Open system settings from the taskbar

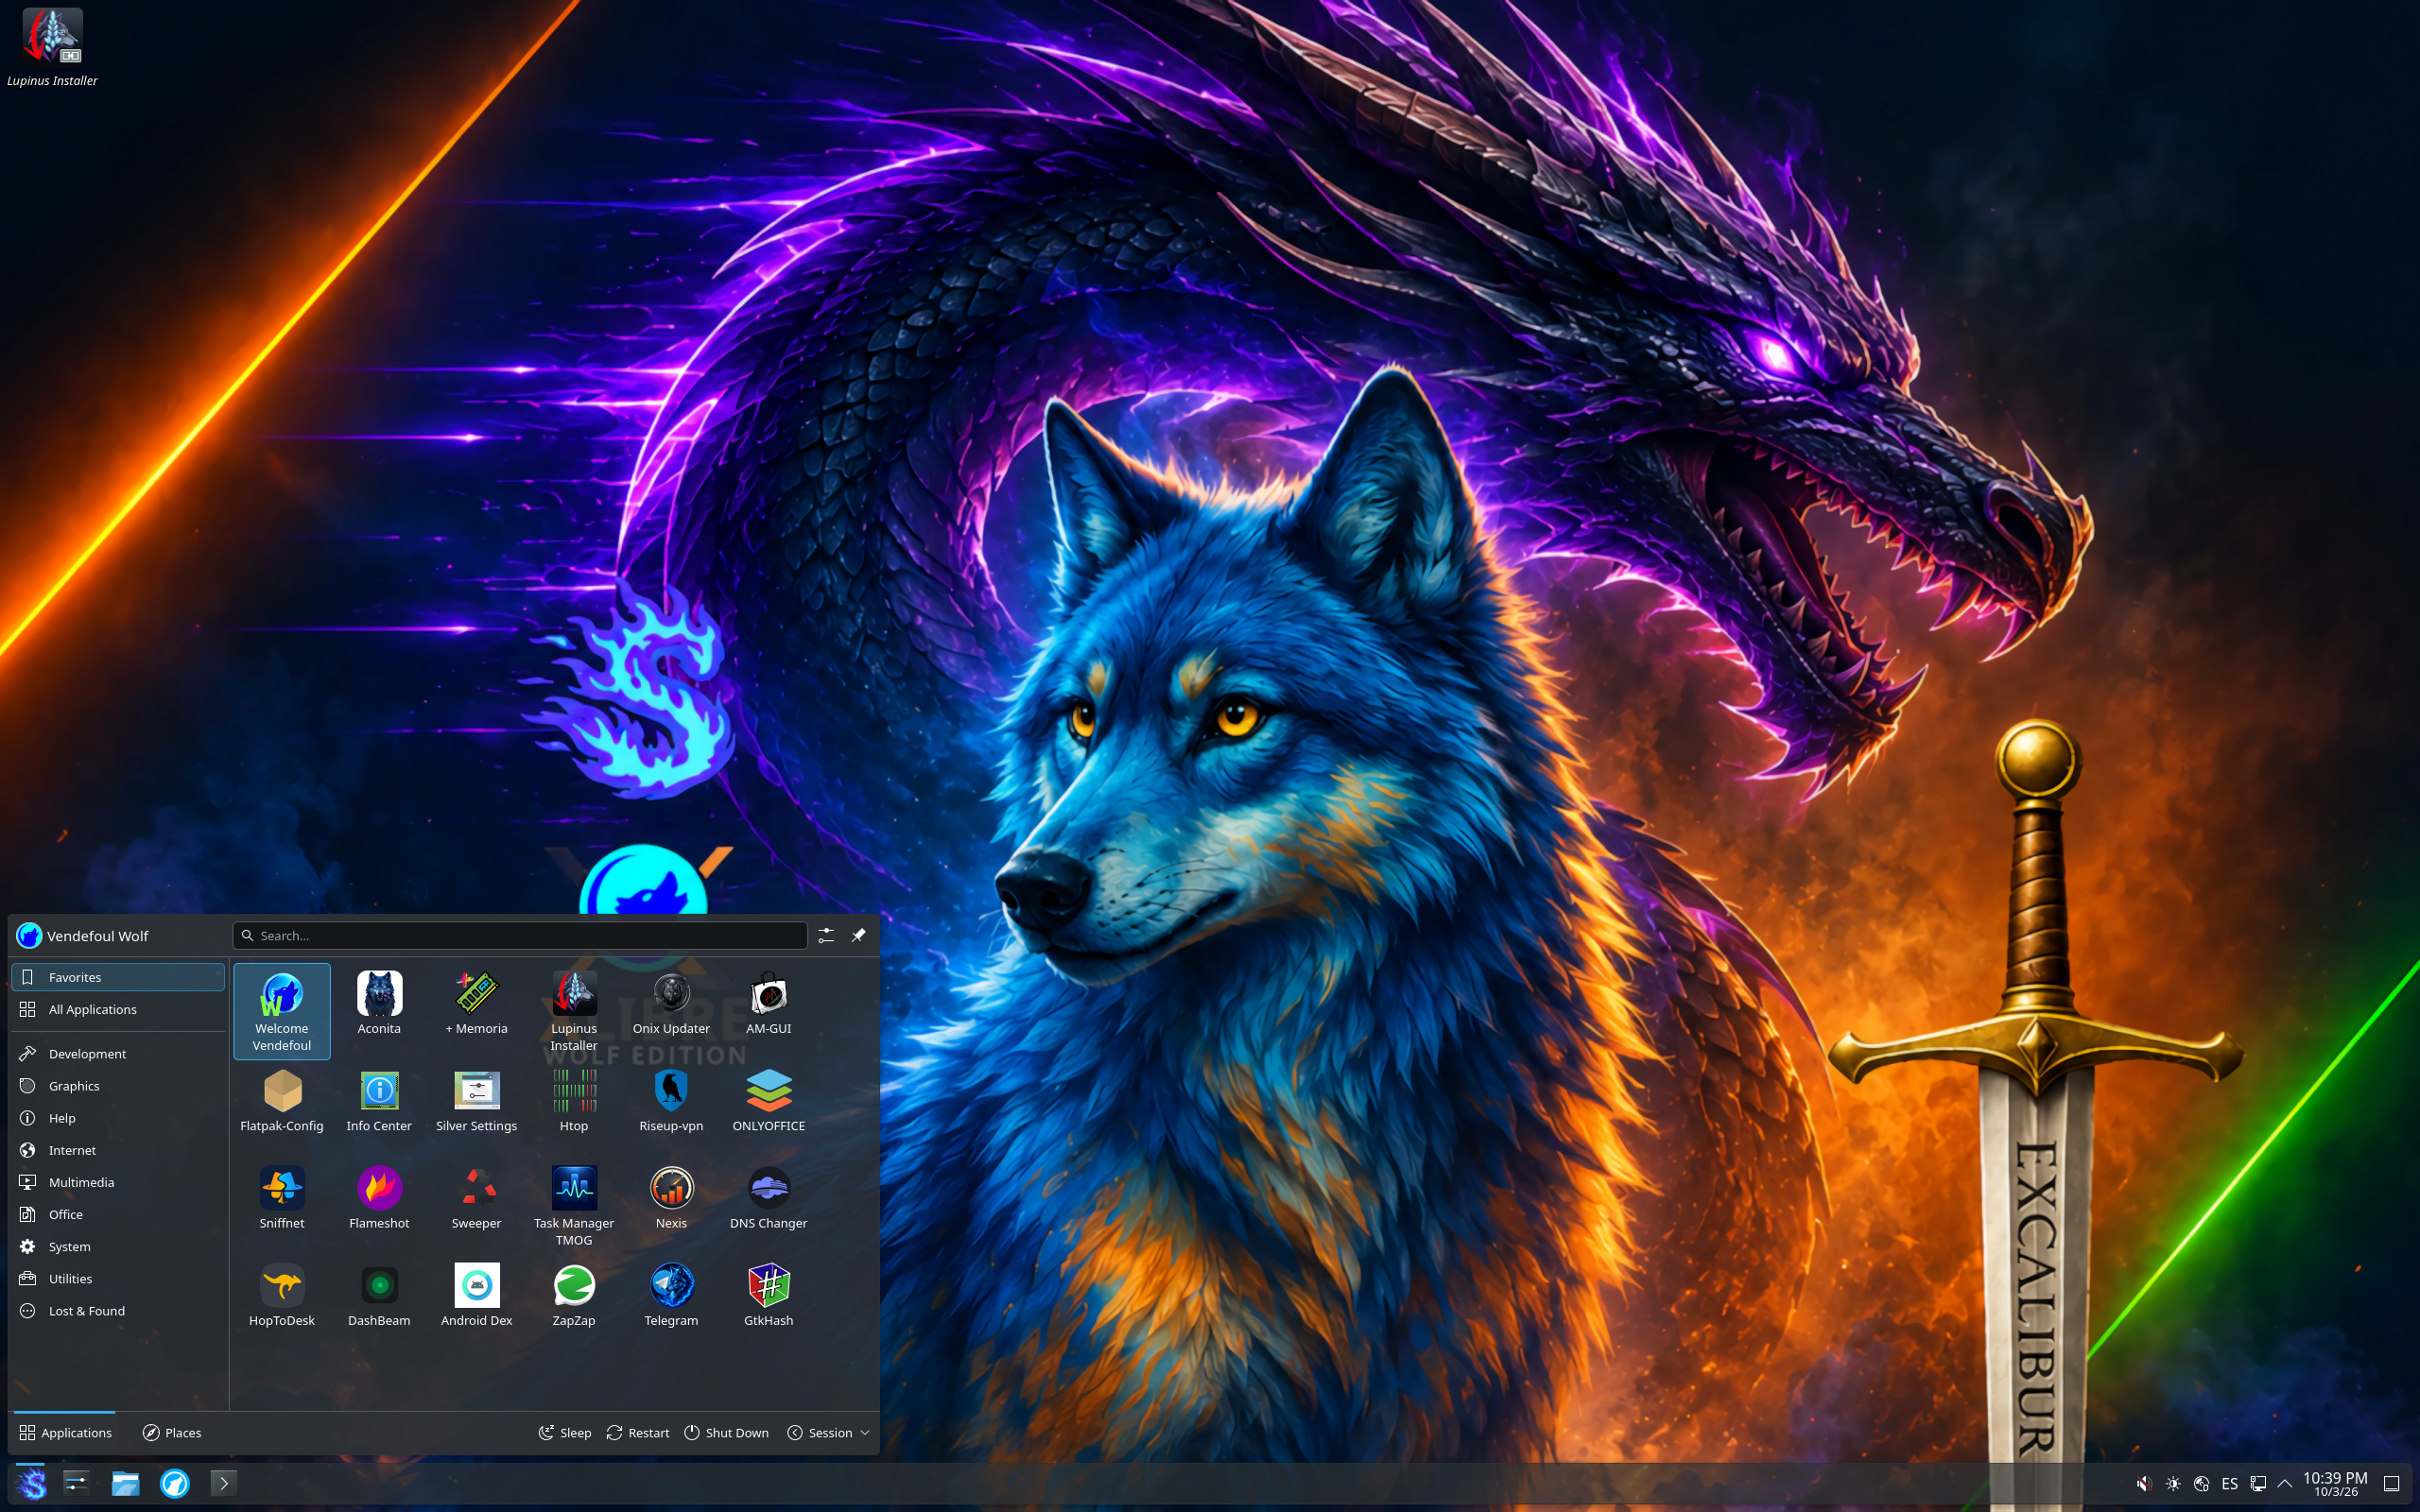[77, 1483]
